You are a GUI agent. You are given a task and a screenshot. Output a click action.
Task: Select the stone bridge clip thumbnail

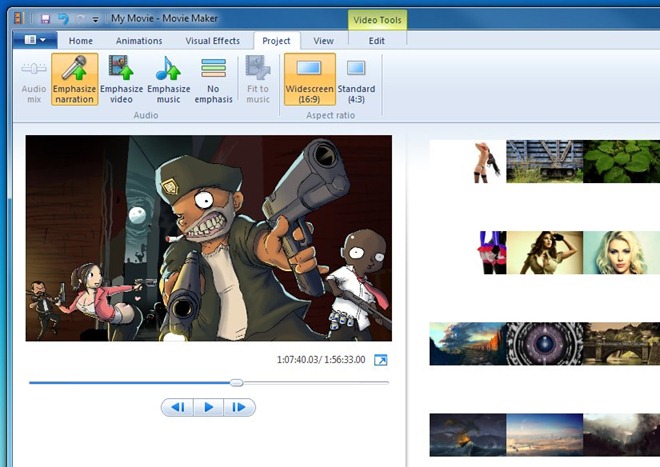[621, 344]
